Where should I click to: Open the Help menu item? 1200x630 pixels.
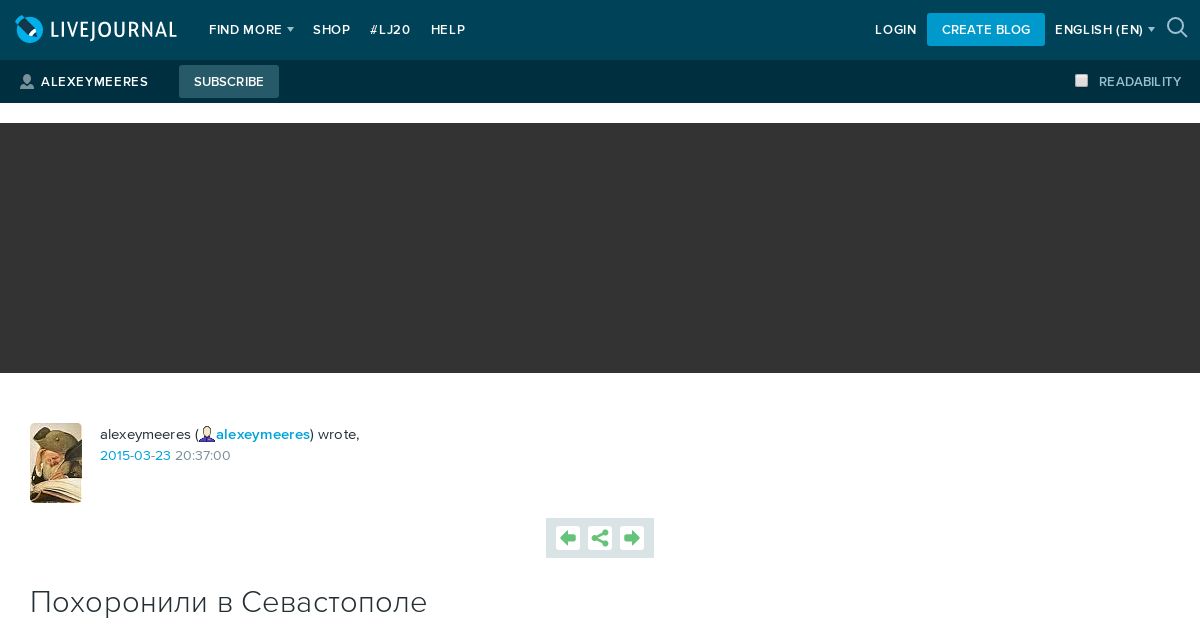[448, 30]
